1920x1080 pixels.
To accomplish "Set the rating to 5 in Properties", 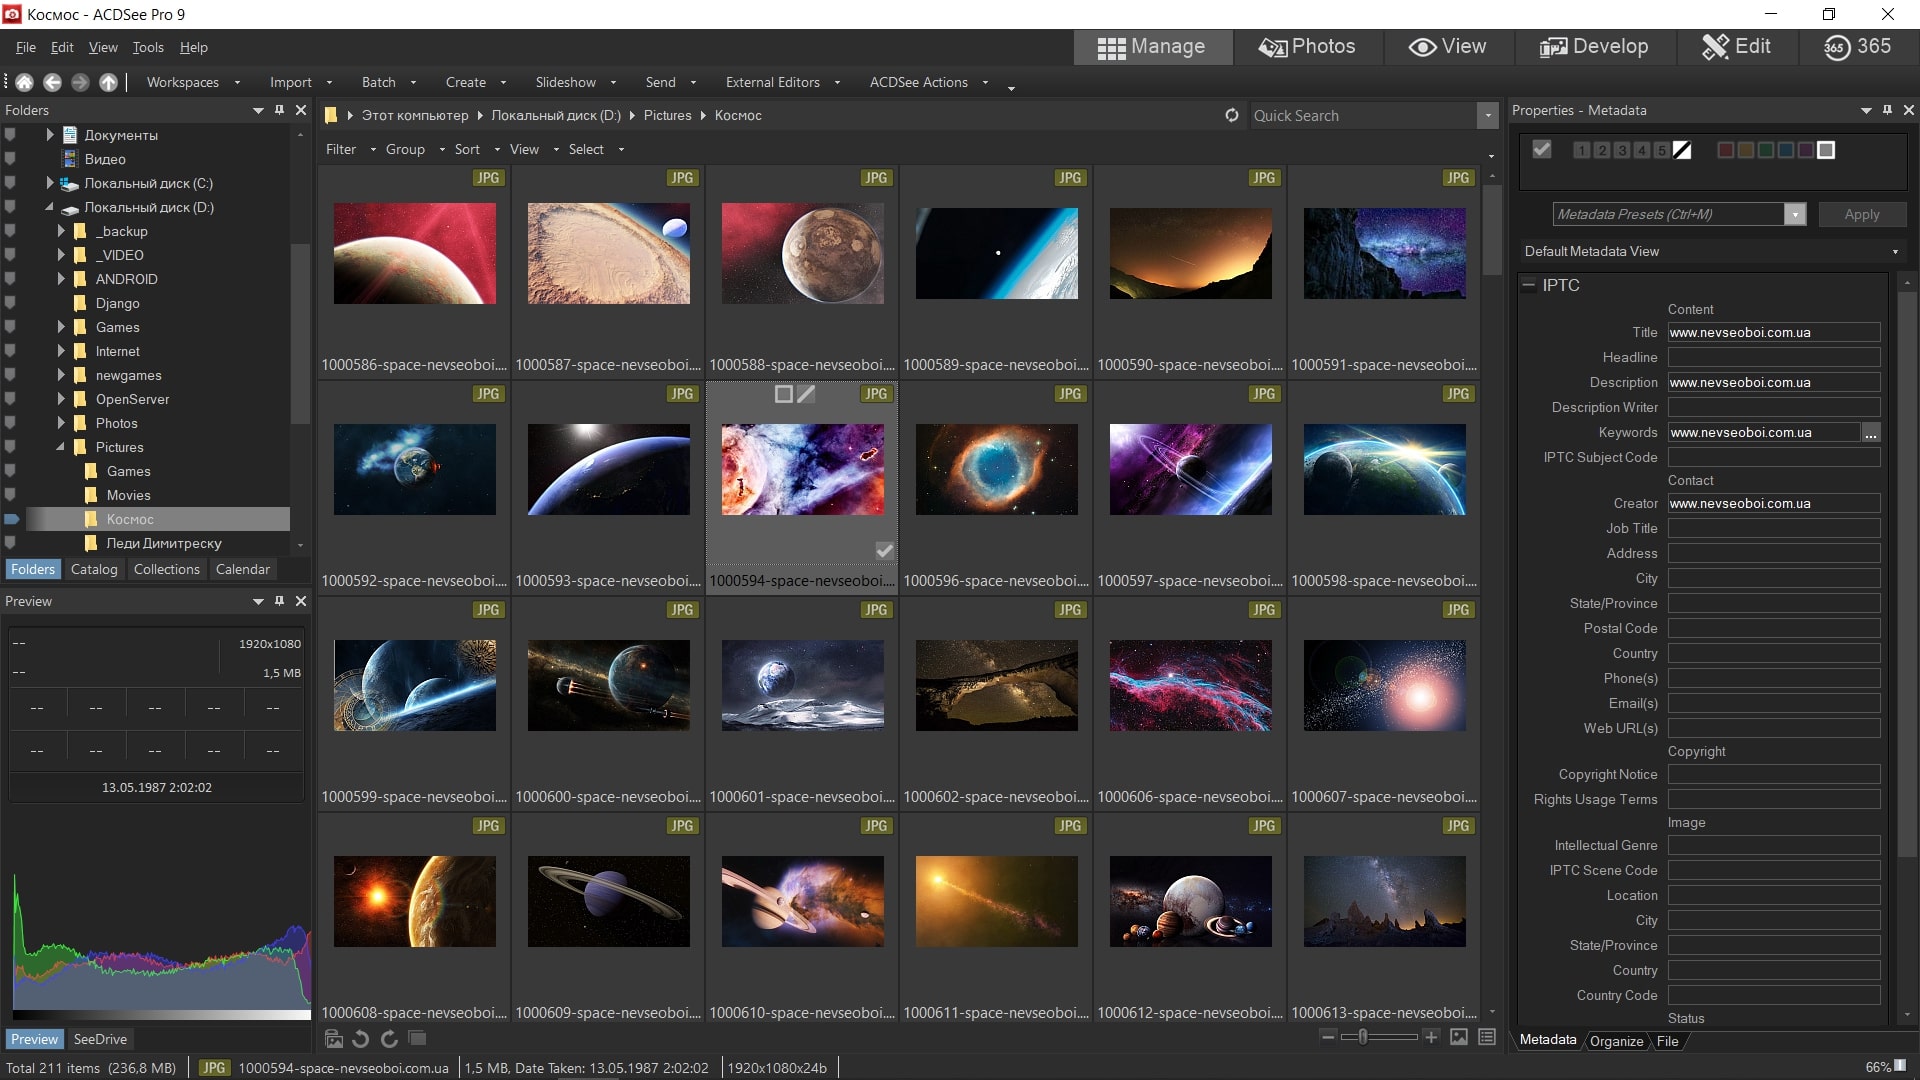I will 1661,150.
